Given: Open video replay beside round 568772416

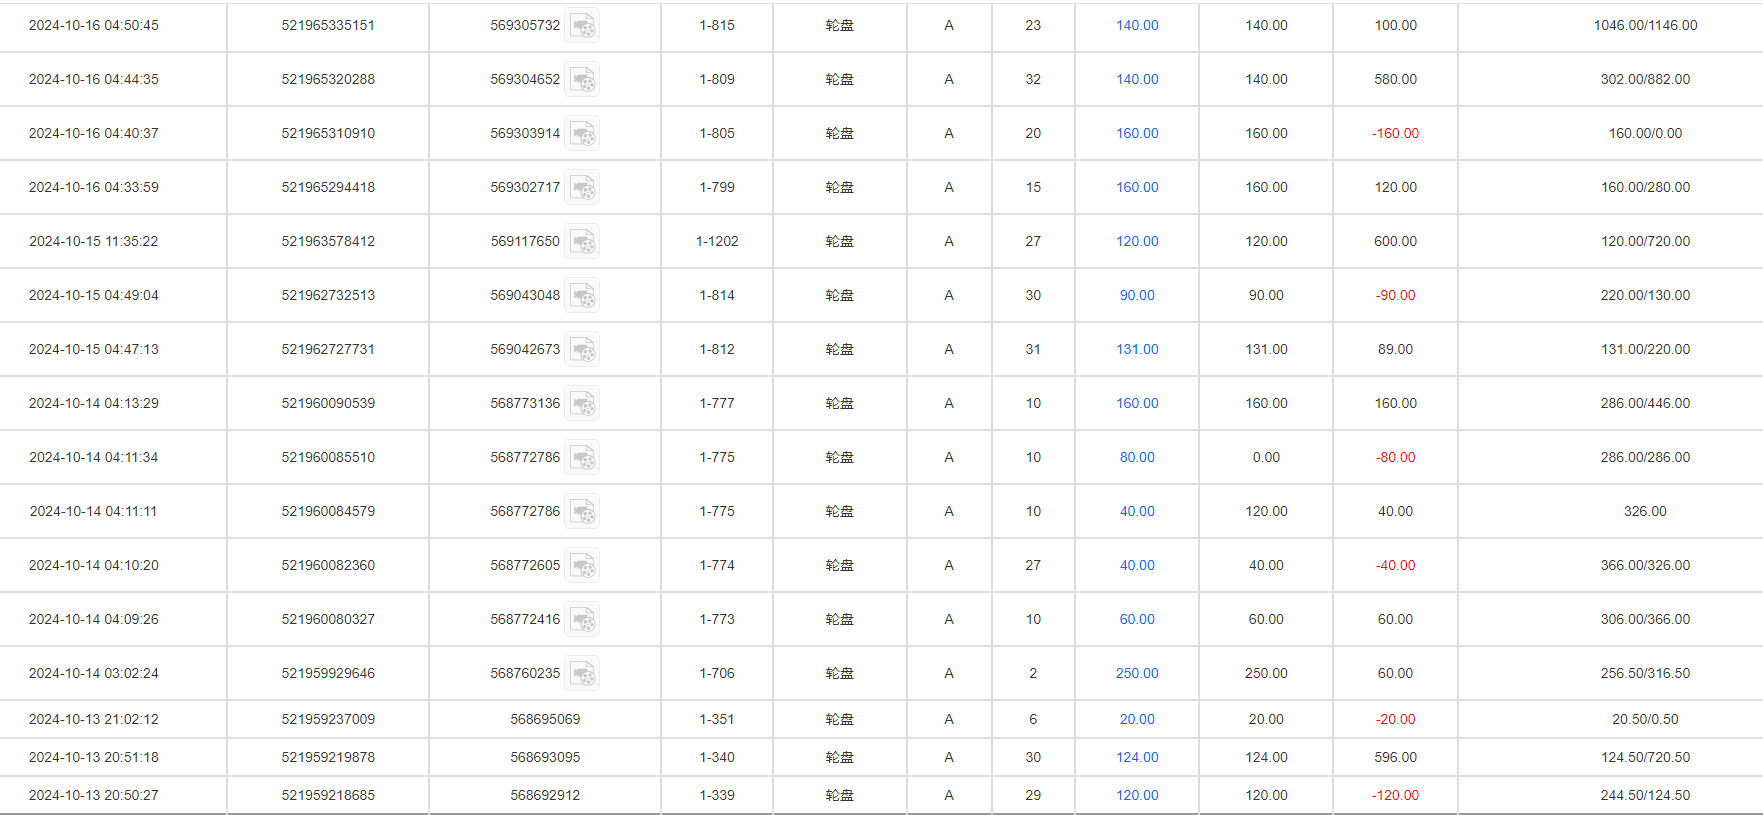Looking at the screenshot, I should (582, 620).
